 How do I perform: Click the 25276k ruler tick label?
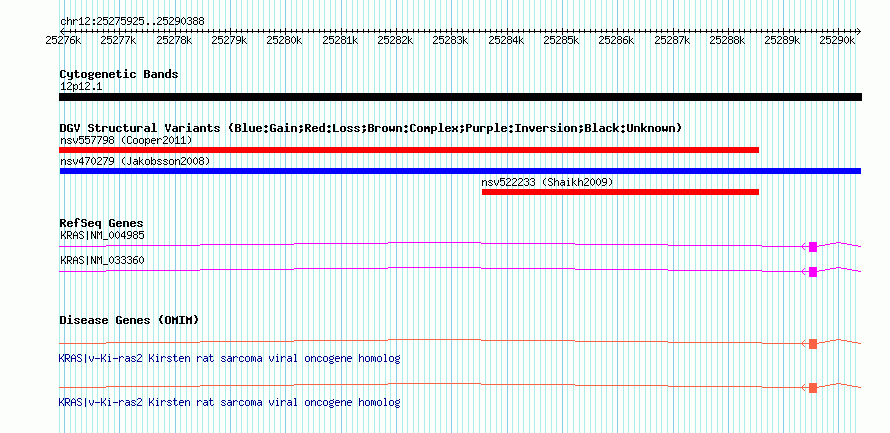(x=64, y=40)
